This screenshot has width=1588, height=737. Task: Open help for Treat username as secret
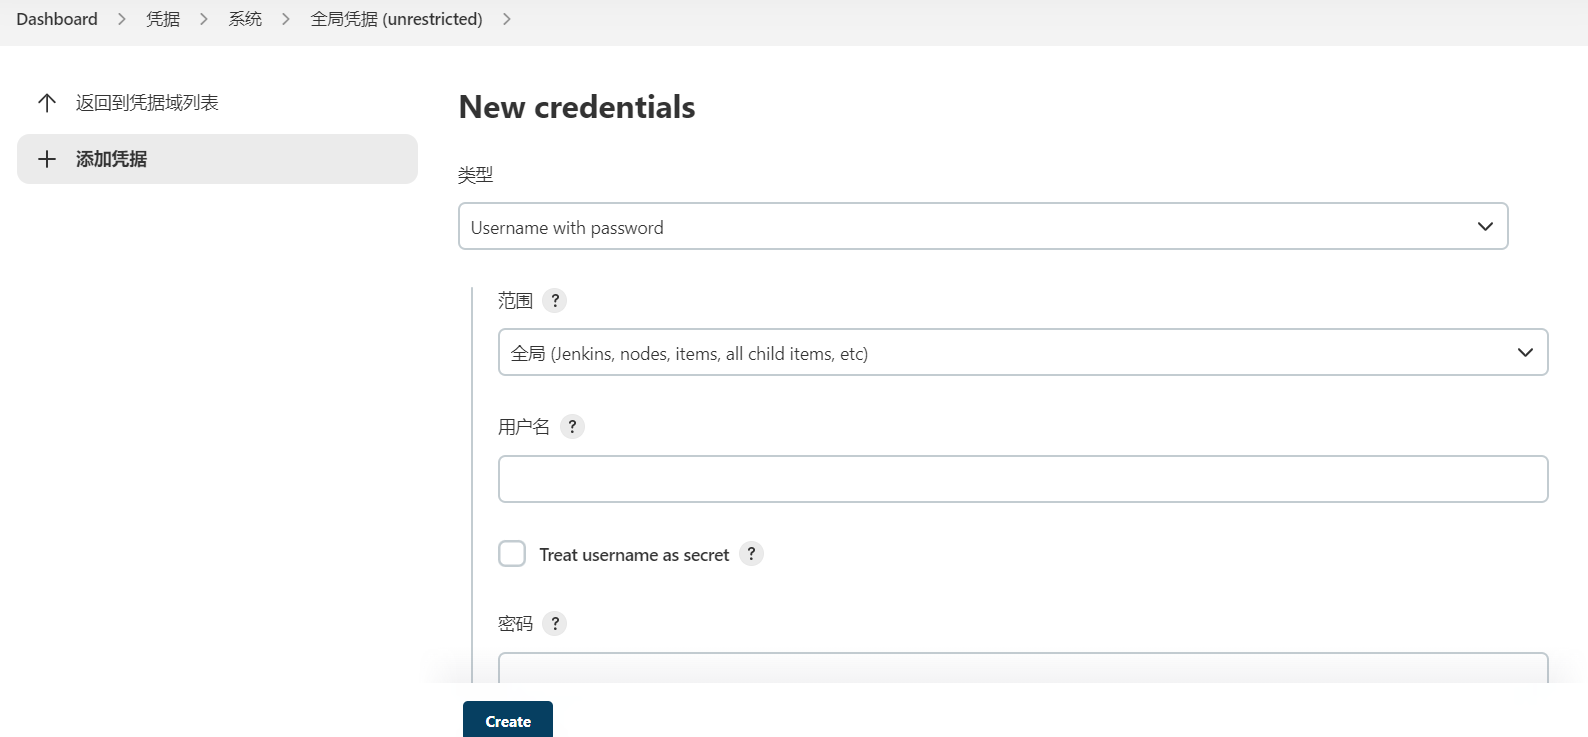click(751, 554)
